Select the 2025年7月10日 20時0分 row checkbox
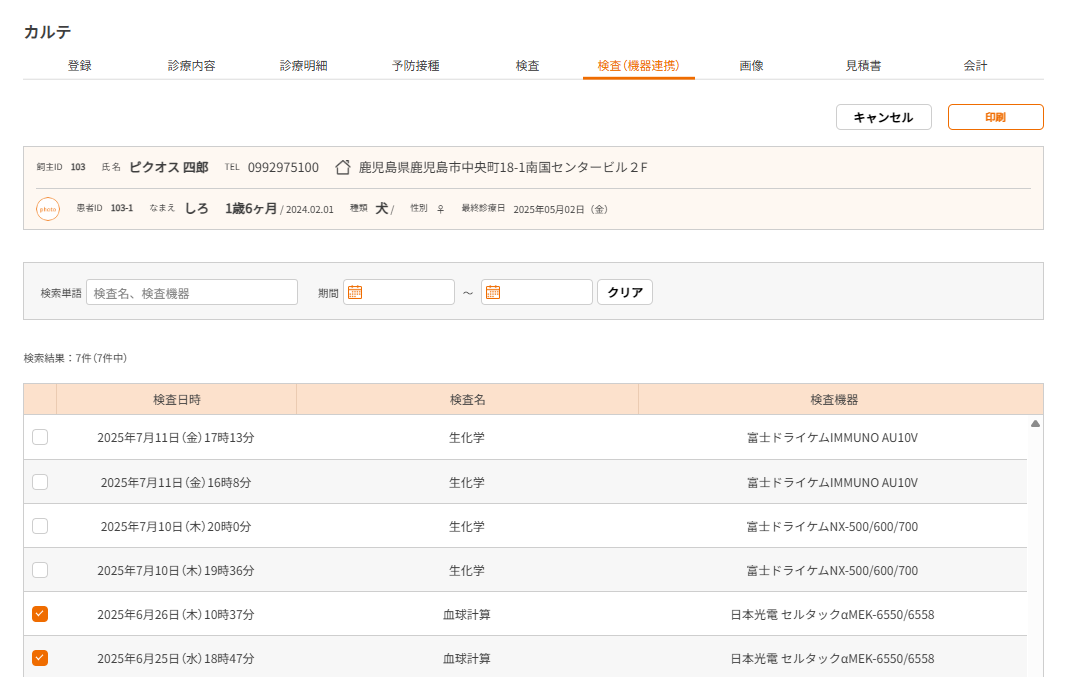Image resolution: width=1072 pixels, height=677 pixels. click(40, 526)
